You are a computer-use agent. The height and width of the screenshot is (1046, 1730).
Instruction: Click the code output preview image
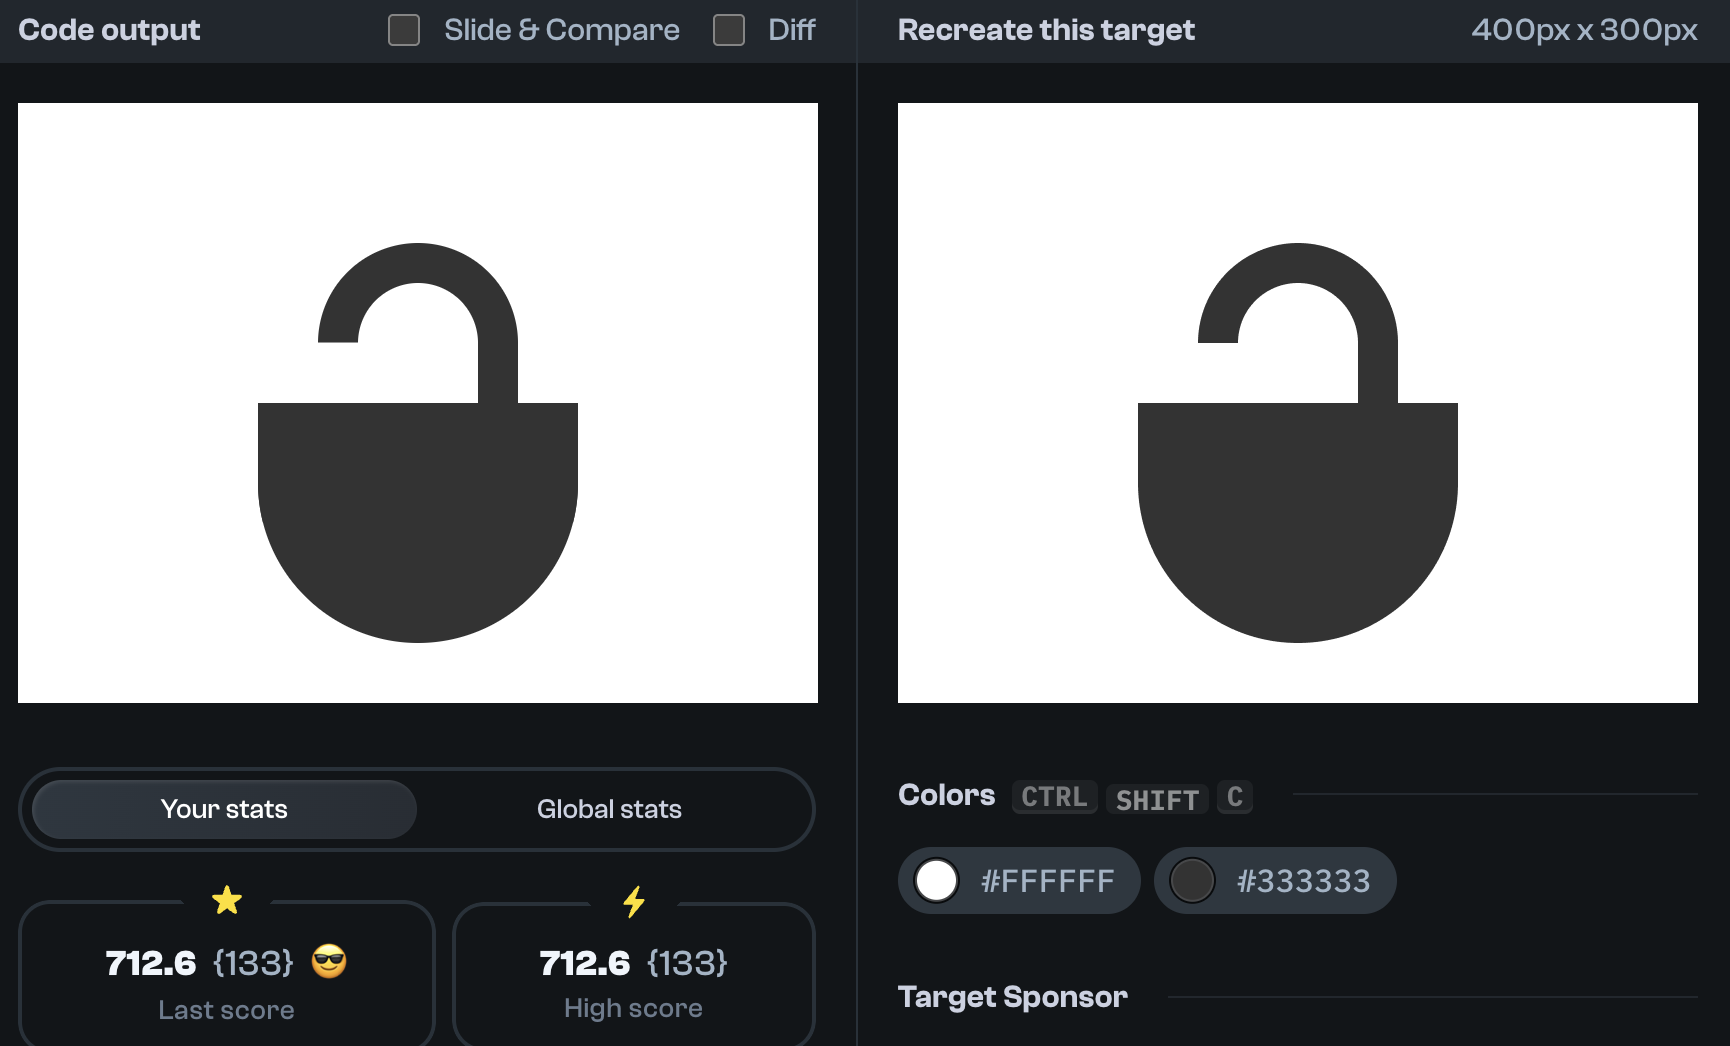click(x=418, y=403)
